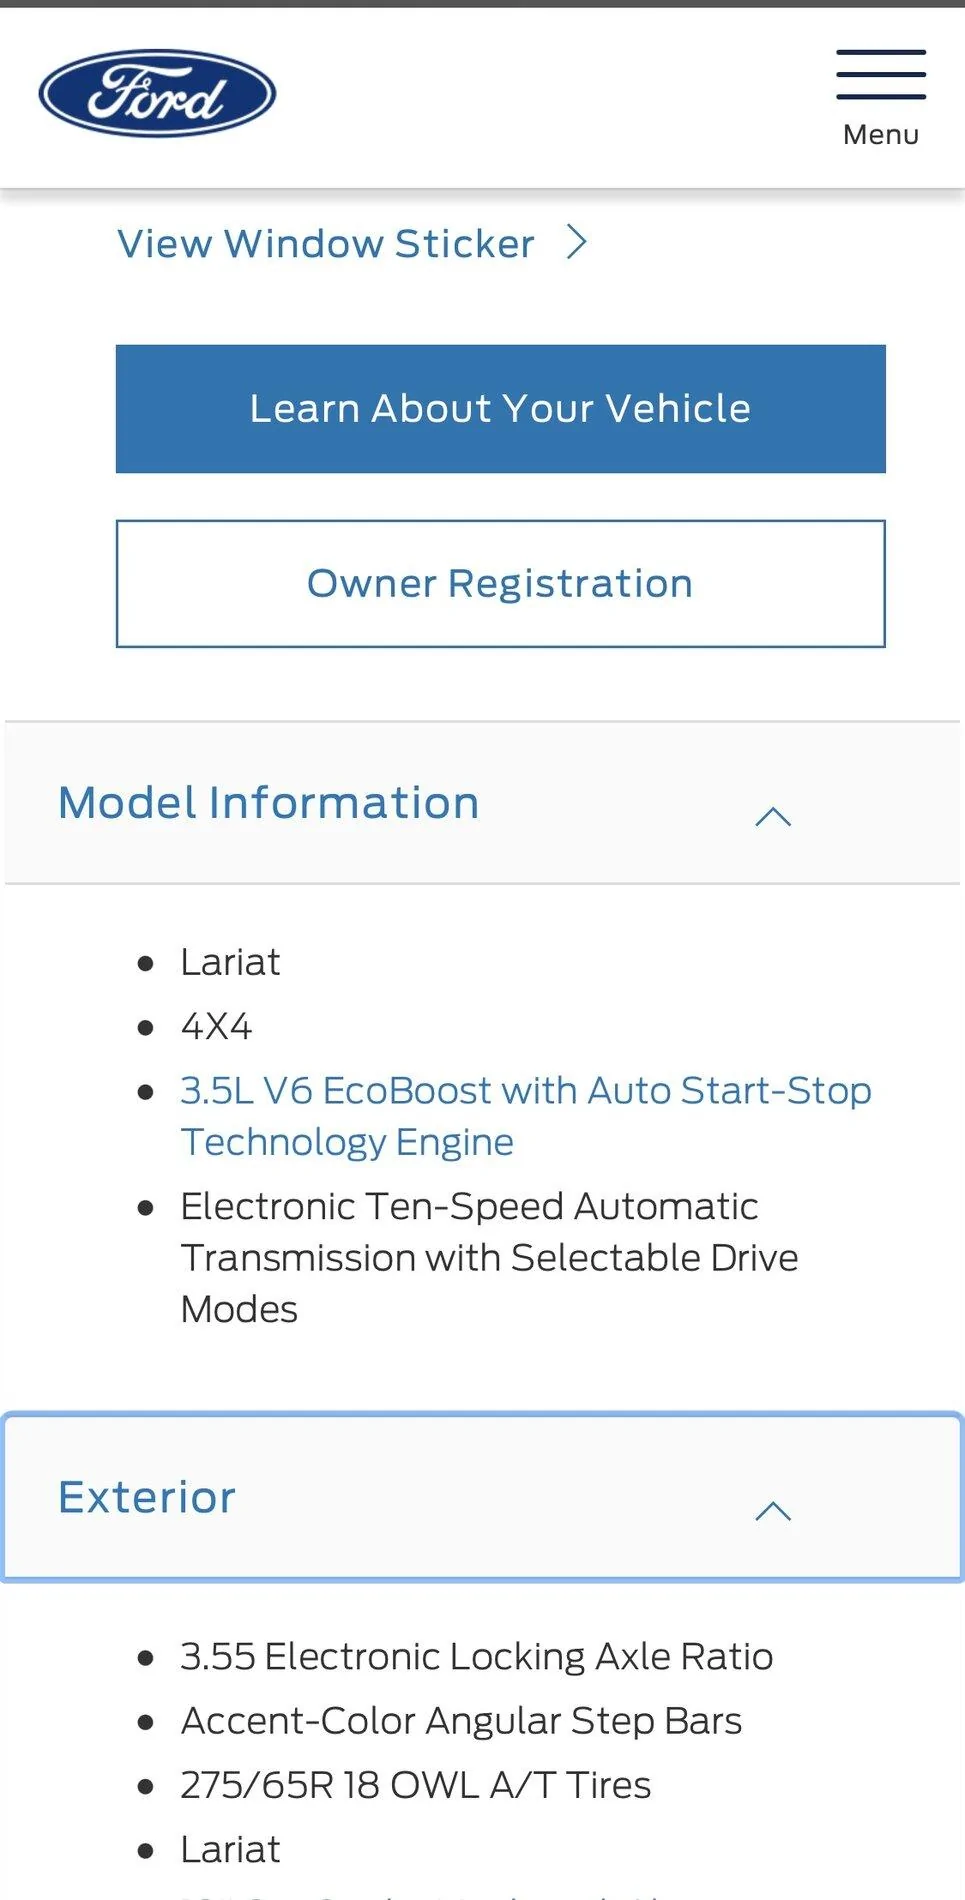Click the chevron next to View Window Sticker
Screen dimensions: 965x1900
(576, 242)
